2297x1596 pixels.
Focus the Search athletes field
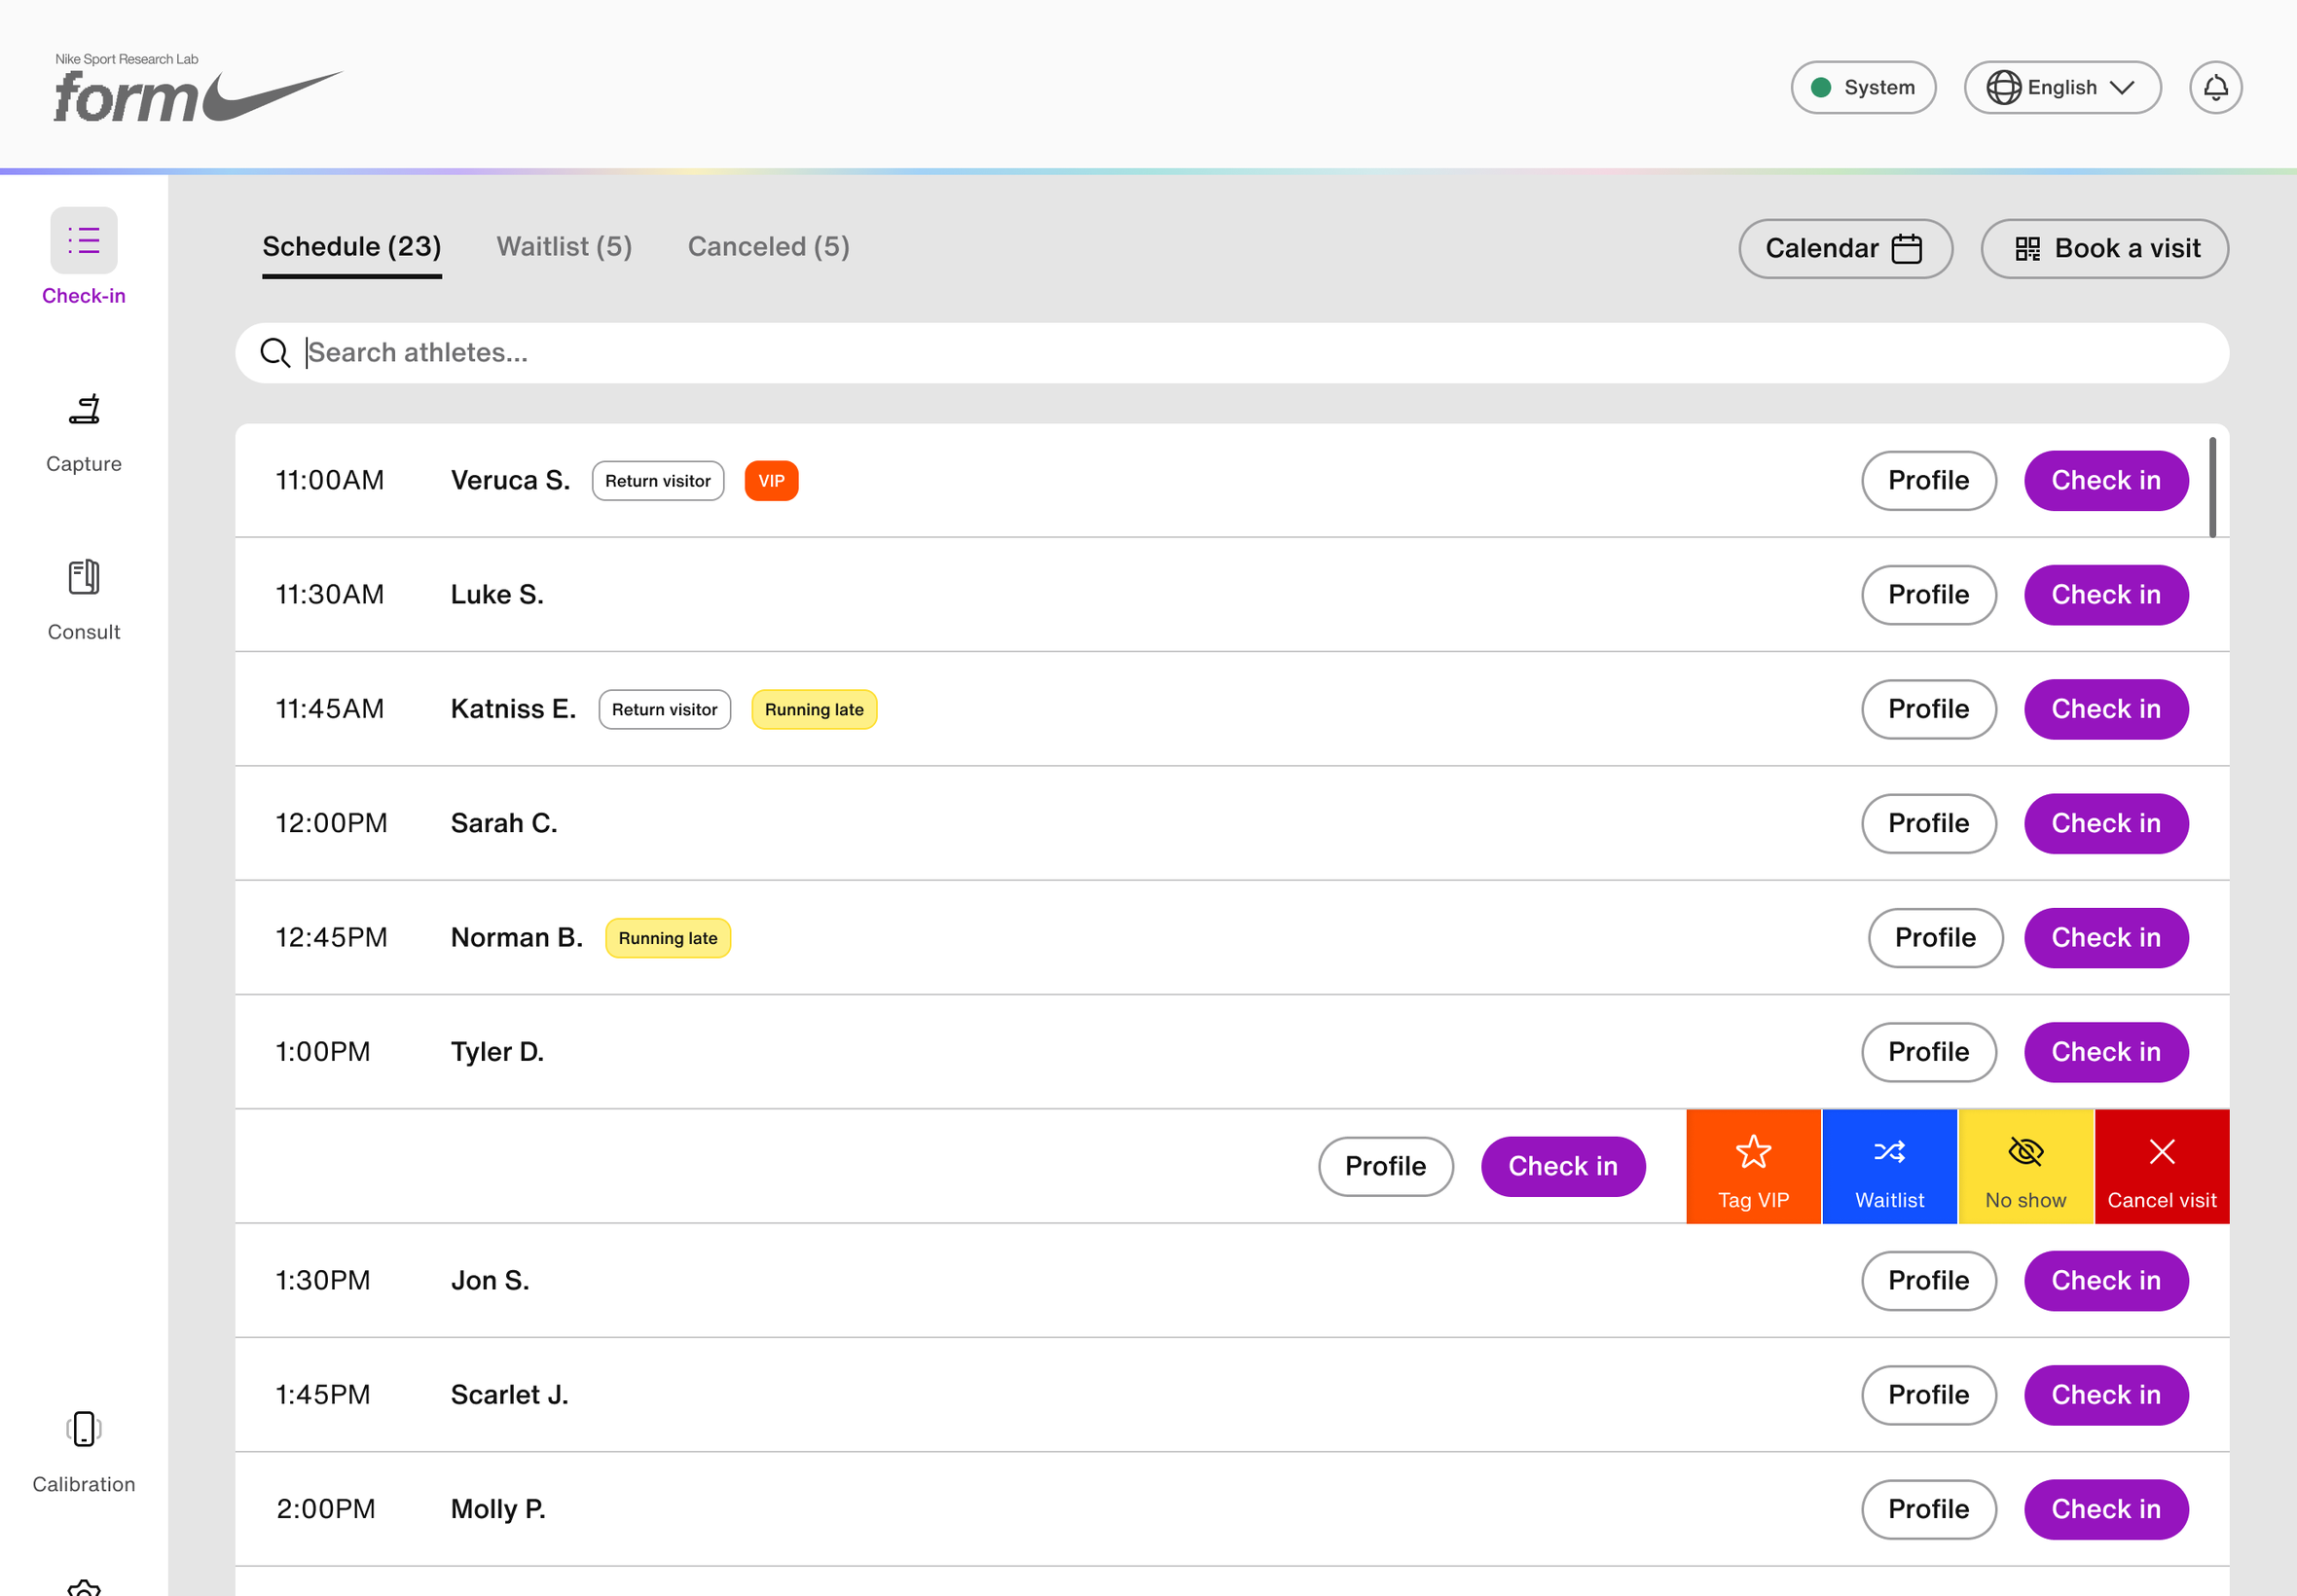pyautogui.click(x=1232, y=353)
